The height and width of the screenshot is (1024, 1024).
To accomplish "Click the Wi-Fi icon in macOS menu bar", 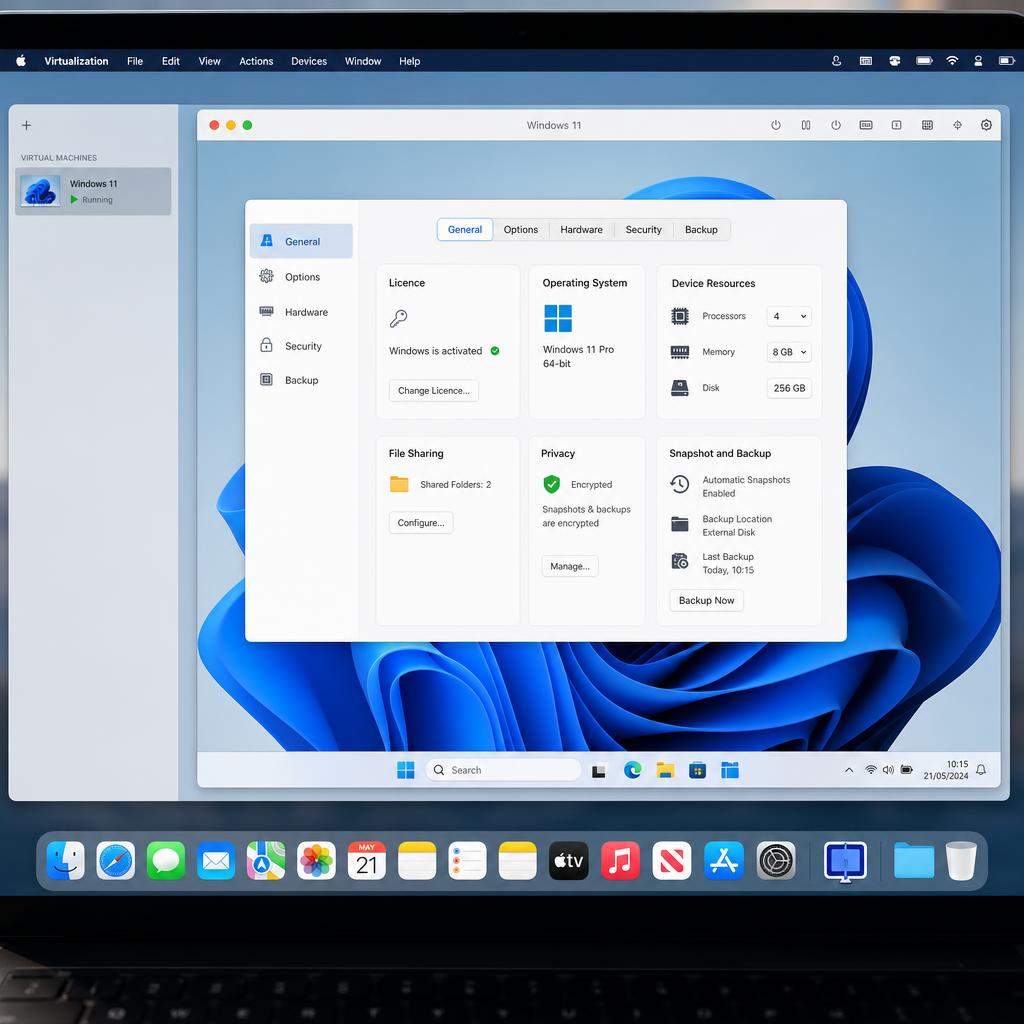I will 952,61.
